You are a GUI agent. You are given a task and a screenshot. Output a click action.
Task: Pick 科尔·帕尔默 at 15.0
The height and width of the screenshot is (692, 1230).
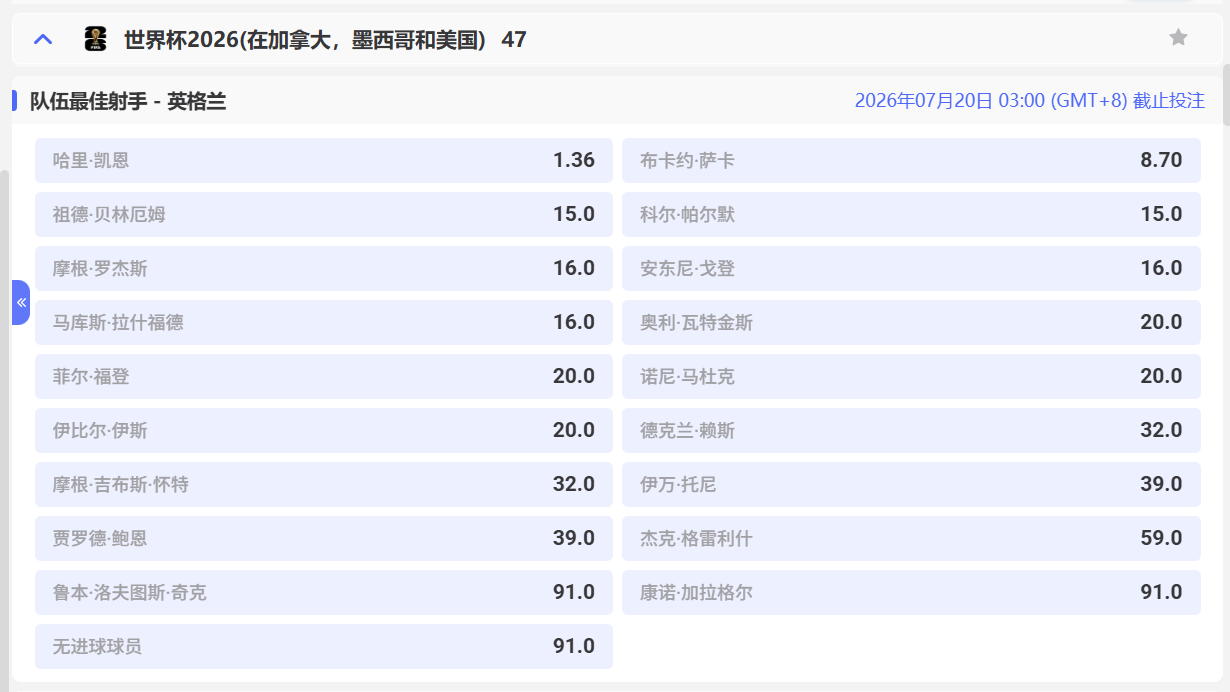point(911,214)
